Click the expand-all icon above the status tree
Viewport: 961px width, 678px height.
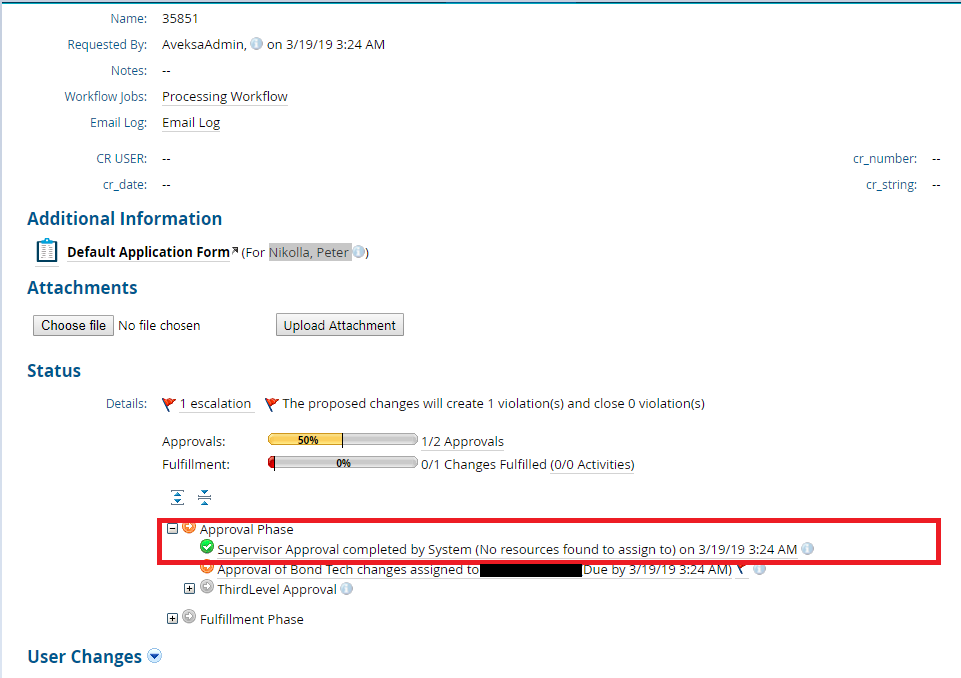coord(177,497)
